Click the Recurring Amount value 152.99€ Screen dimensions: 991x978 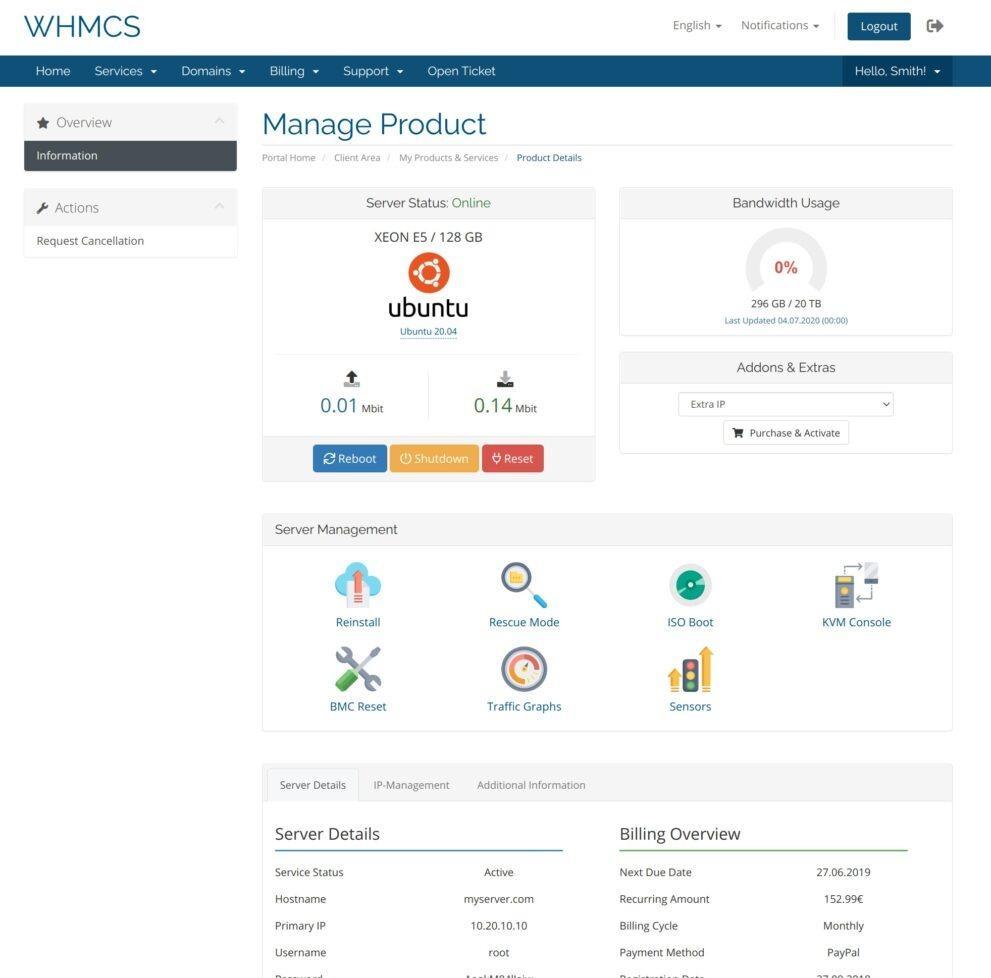point(843,899)
